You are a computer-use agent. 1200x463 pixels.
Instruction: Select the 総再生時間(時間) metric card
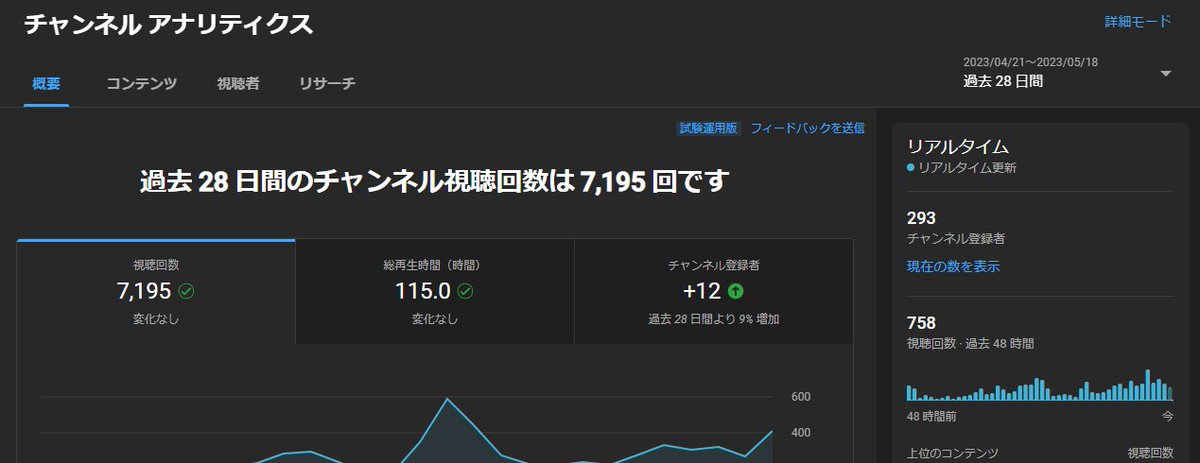[435, 292]
